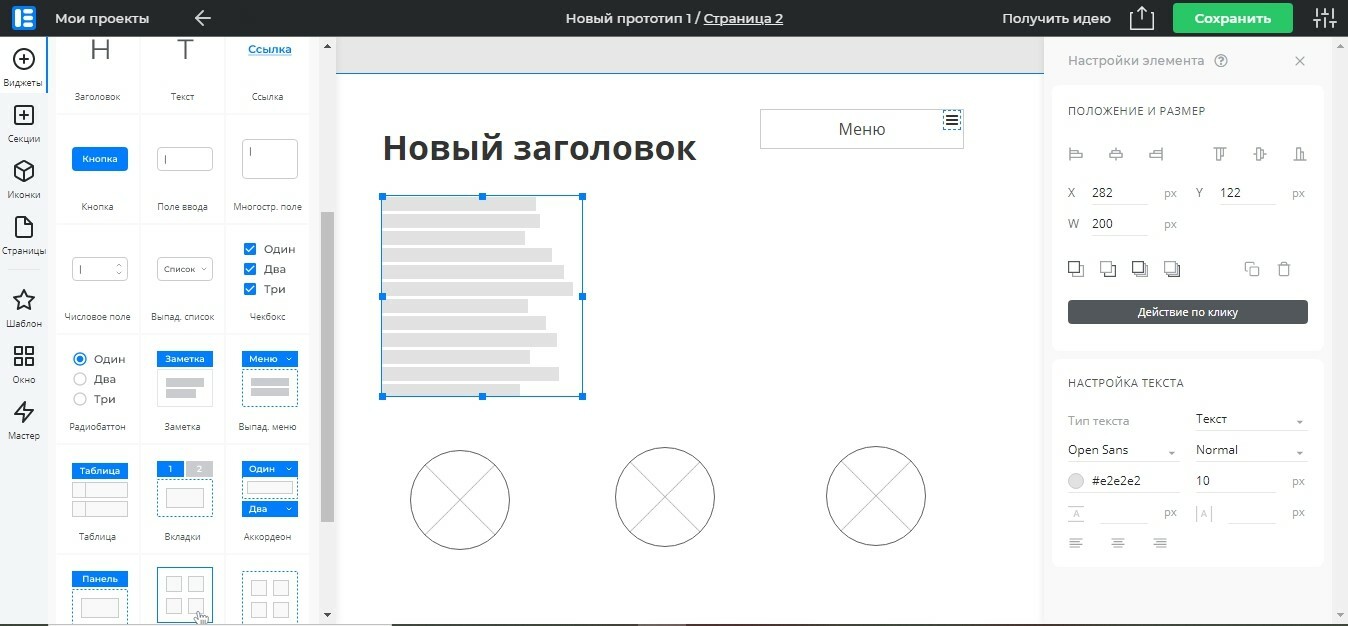Open the sliders settings icon in the top bar
The image size is (1348, 626).
(x=1324, y=18)
